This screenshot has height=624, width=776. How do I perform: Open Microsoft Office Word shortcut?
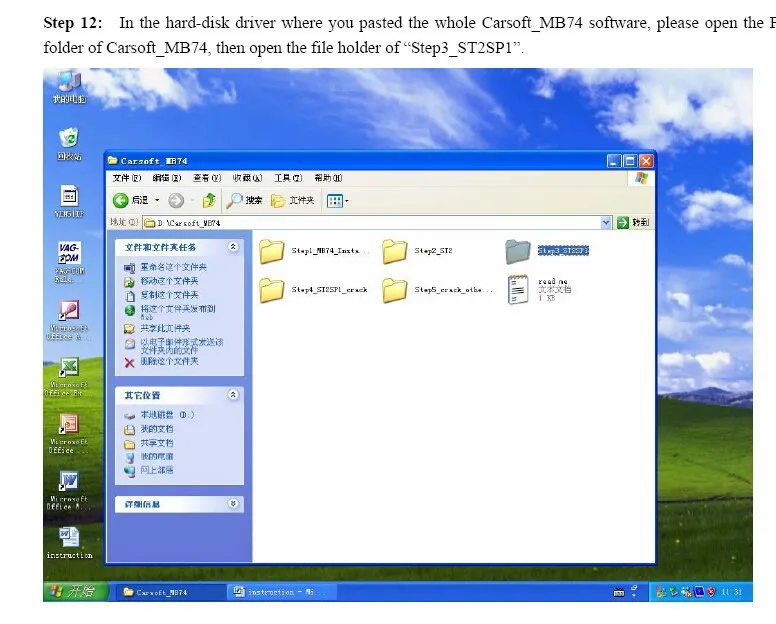68,491
